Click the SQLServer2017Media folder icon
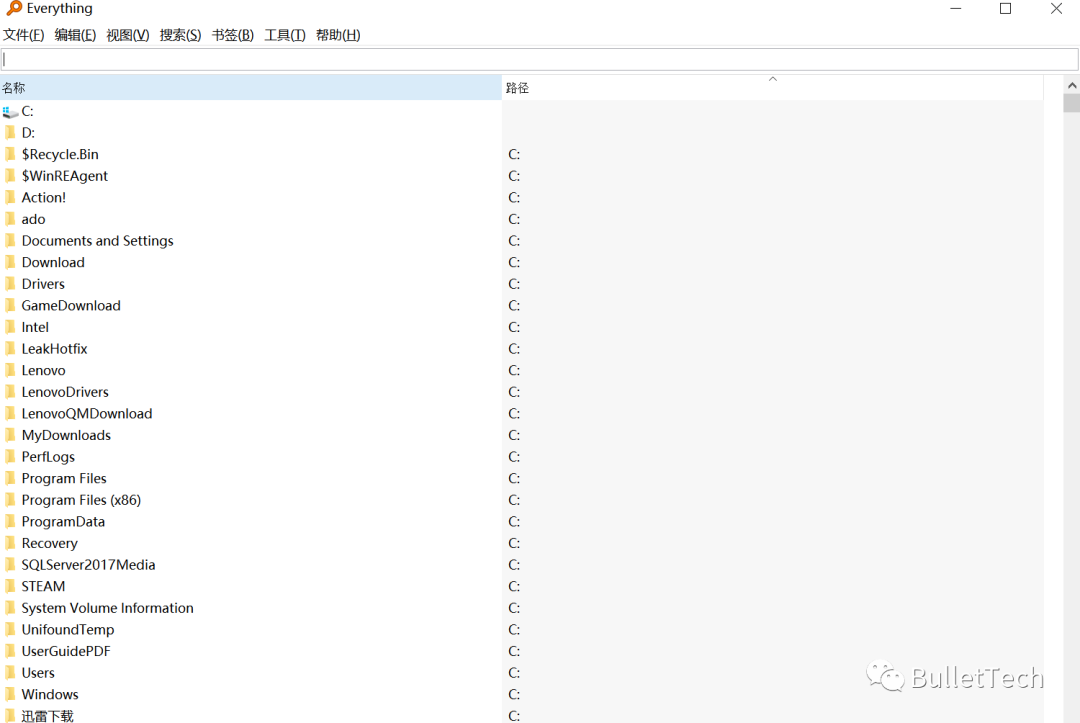 tap(10, 565)
